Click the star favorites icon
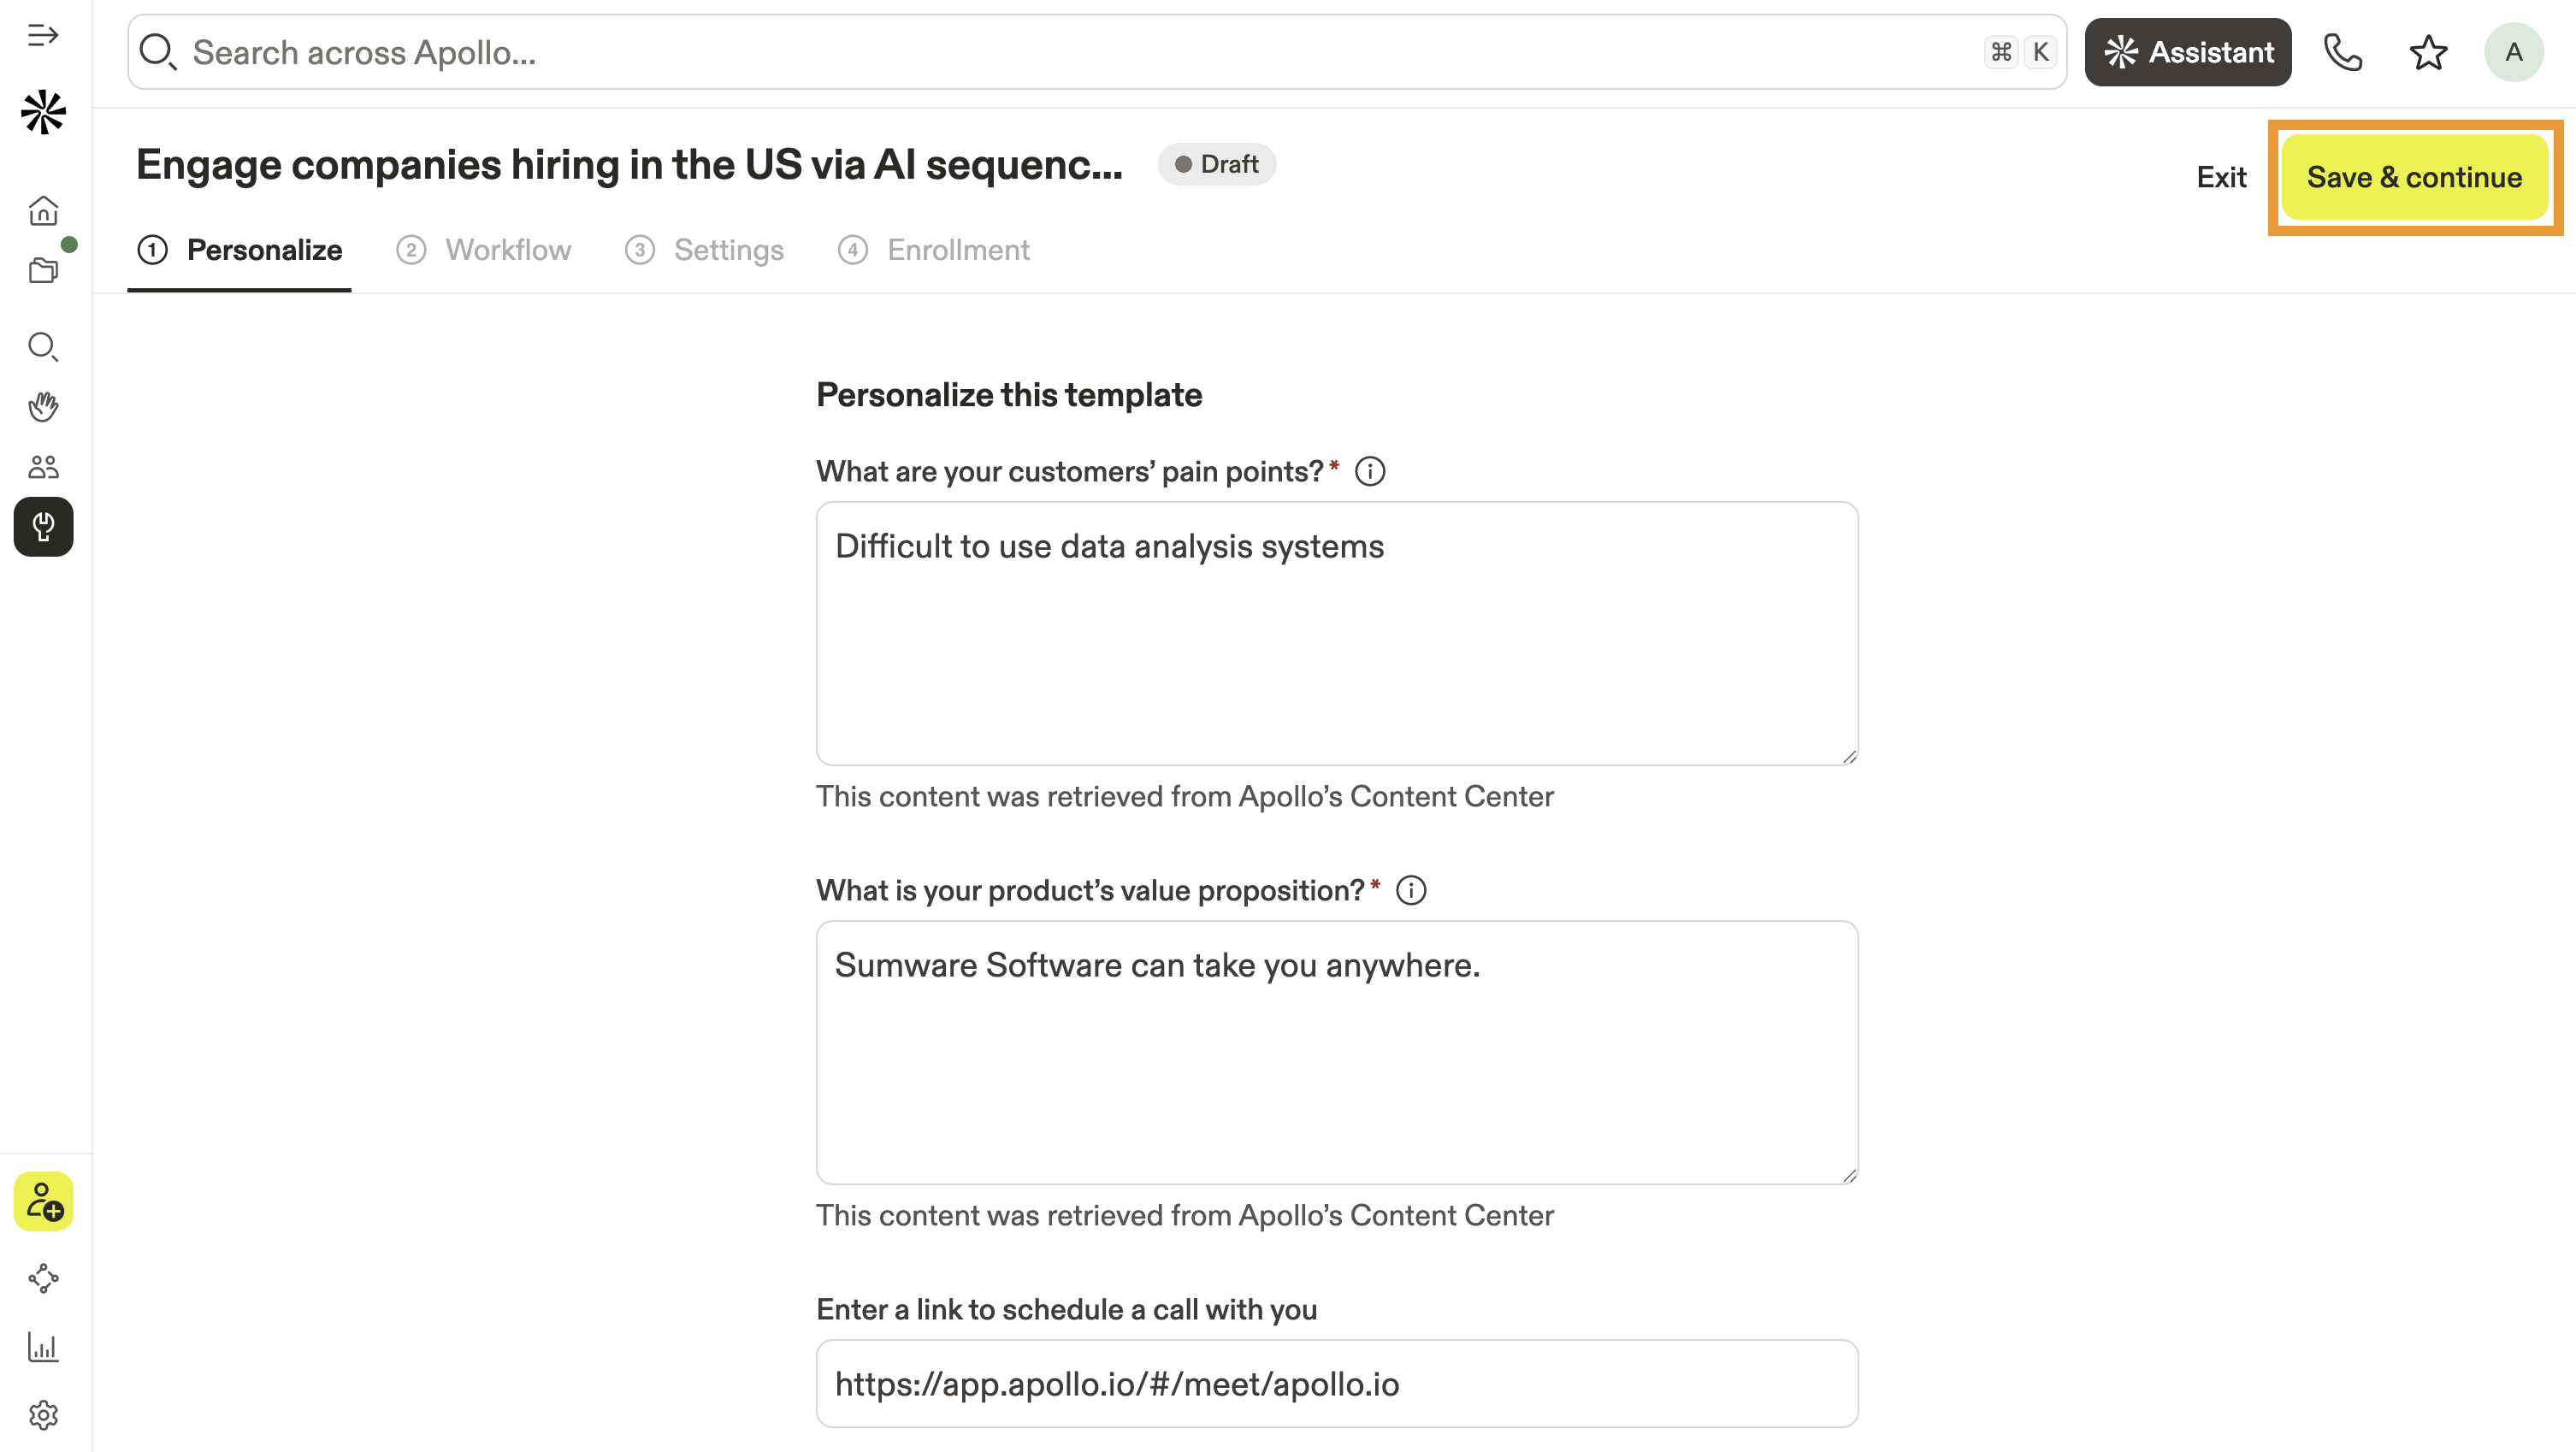The image size is (2576, 1452). click(2428, 52)
